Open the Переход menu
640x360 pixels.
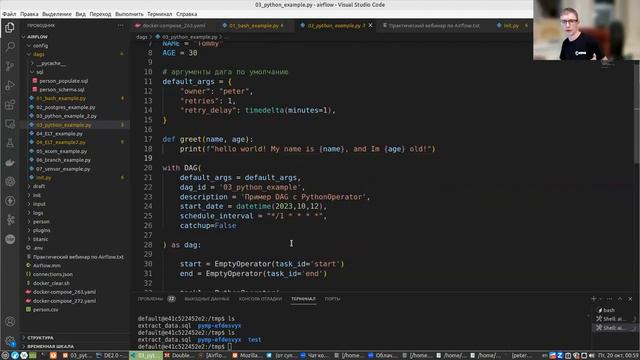[x=100, y=14]
